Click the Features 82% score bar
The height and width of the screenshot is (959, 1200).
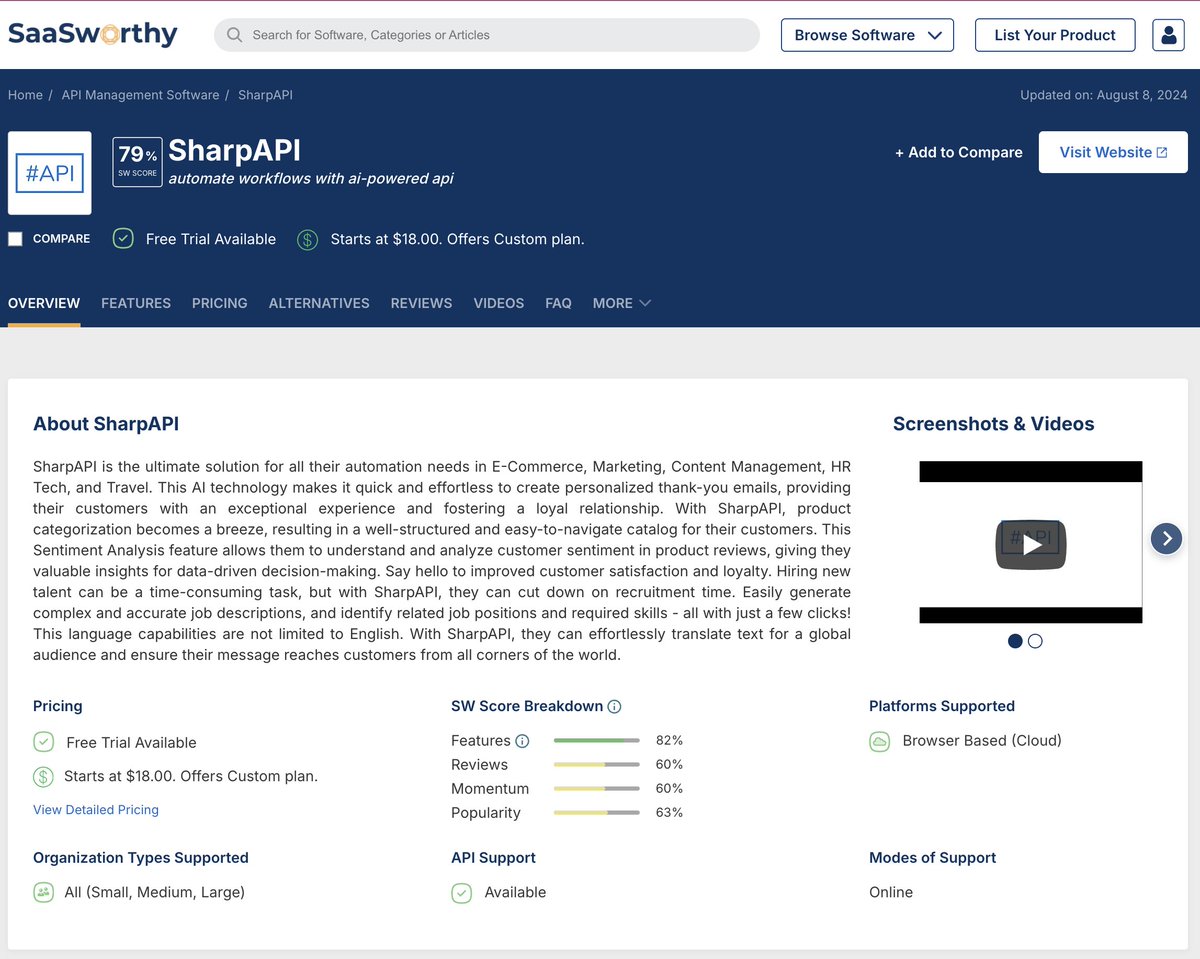[596, 741]
